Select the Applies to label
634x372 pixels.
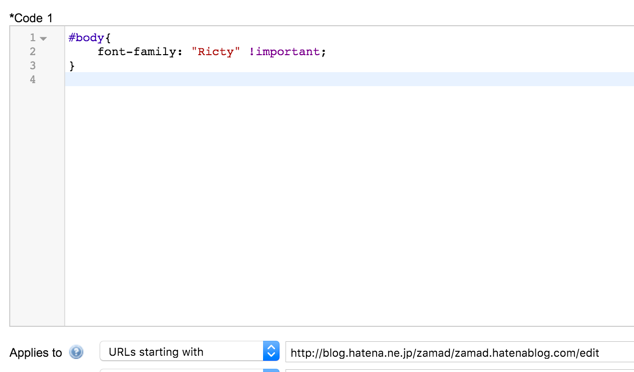(36, 353)
